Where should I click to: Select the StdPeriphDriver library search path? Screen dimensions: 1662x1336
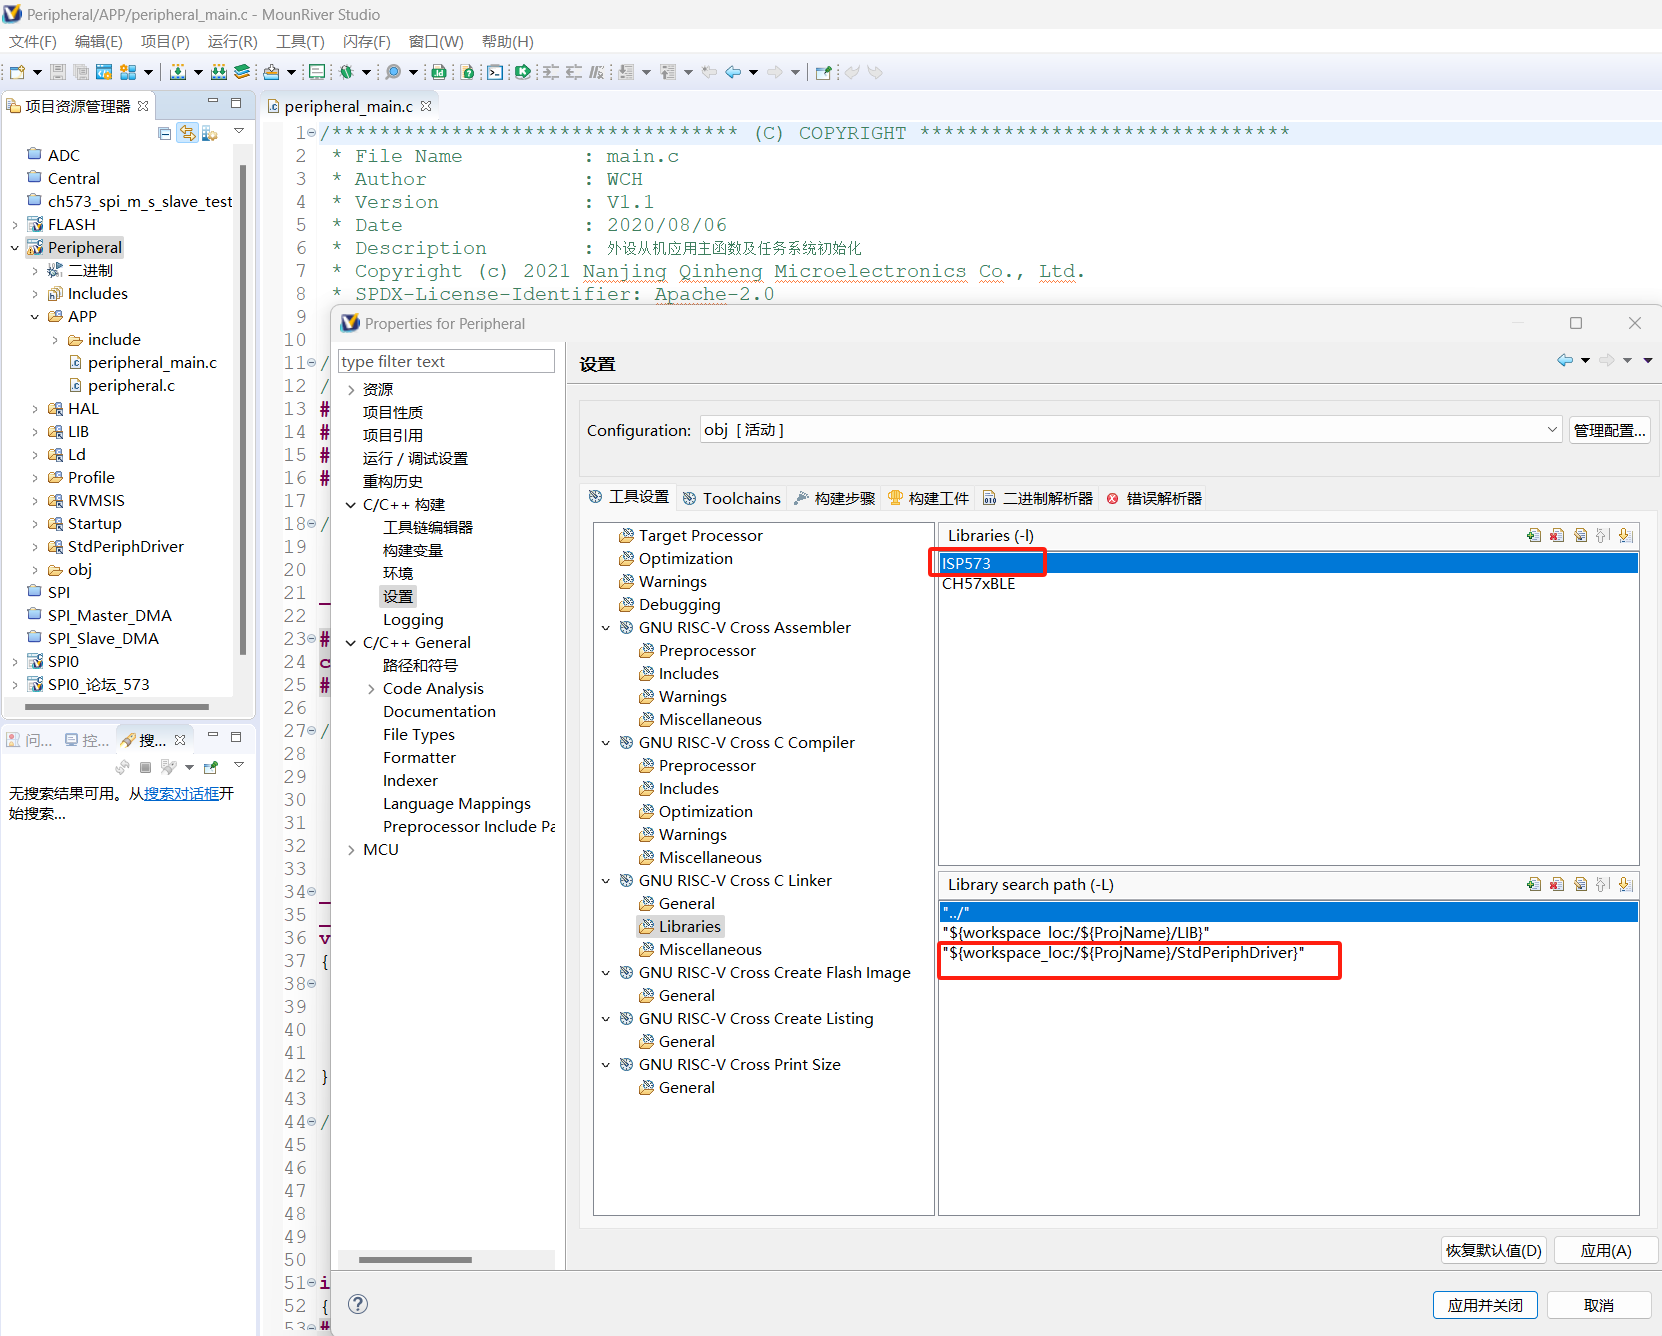[1288, 953]
